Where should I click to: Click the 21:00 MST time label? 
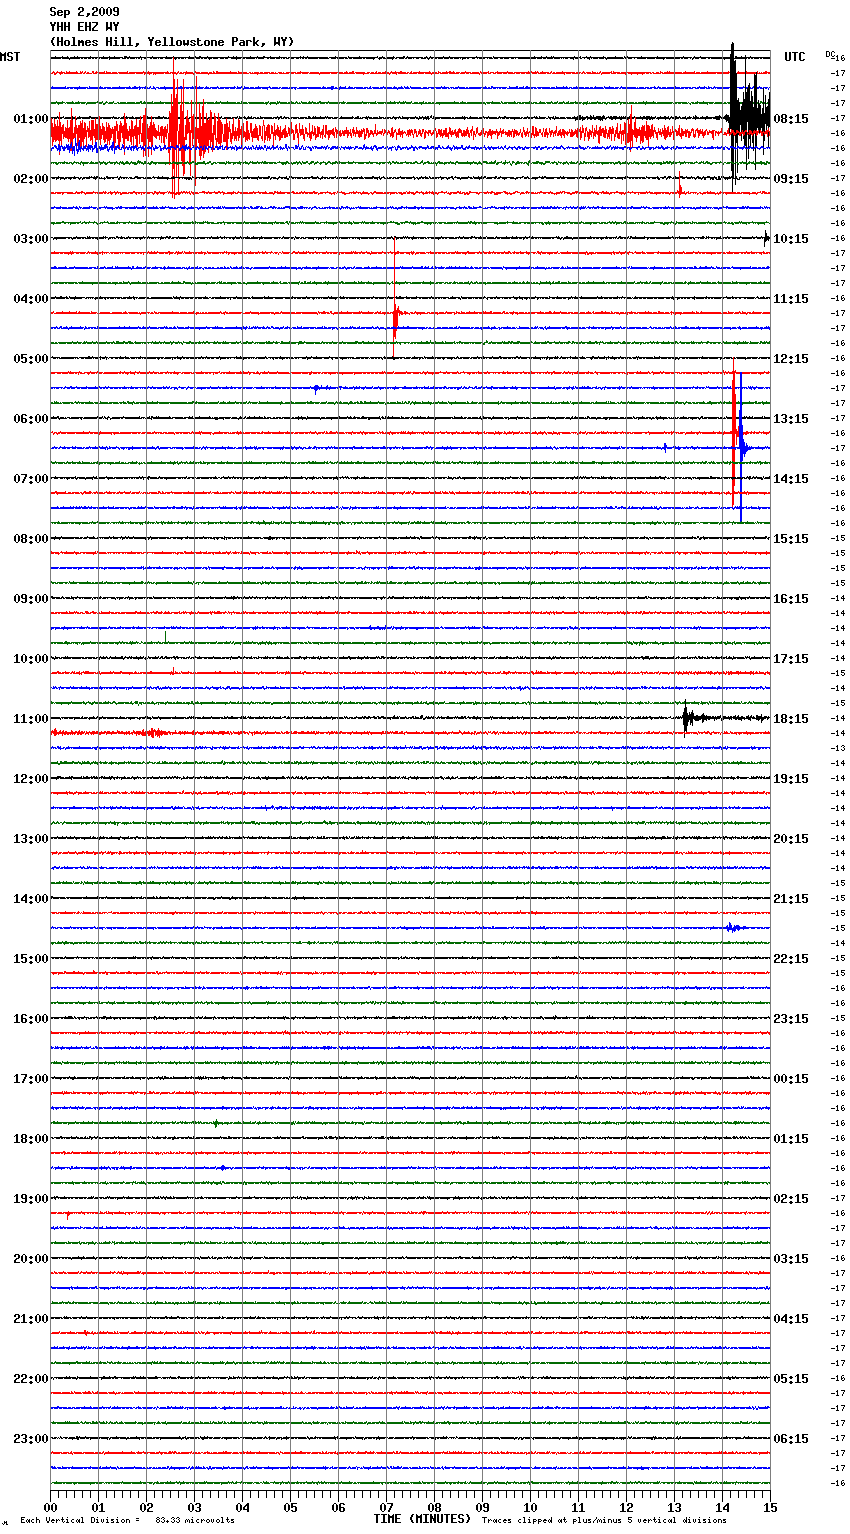coord(31,1319)
